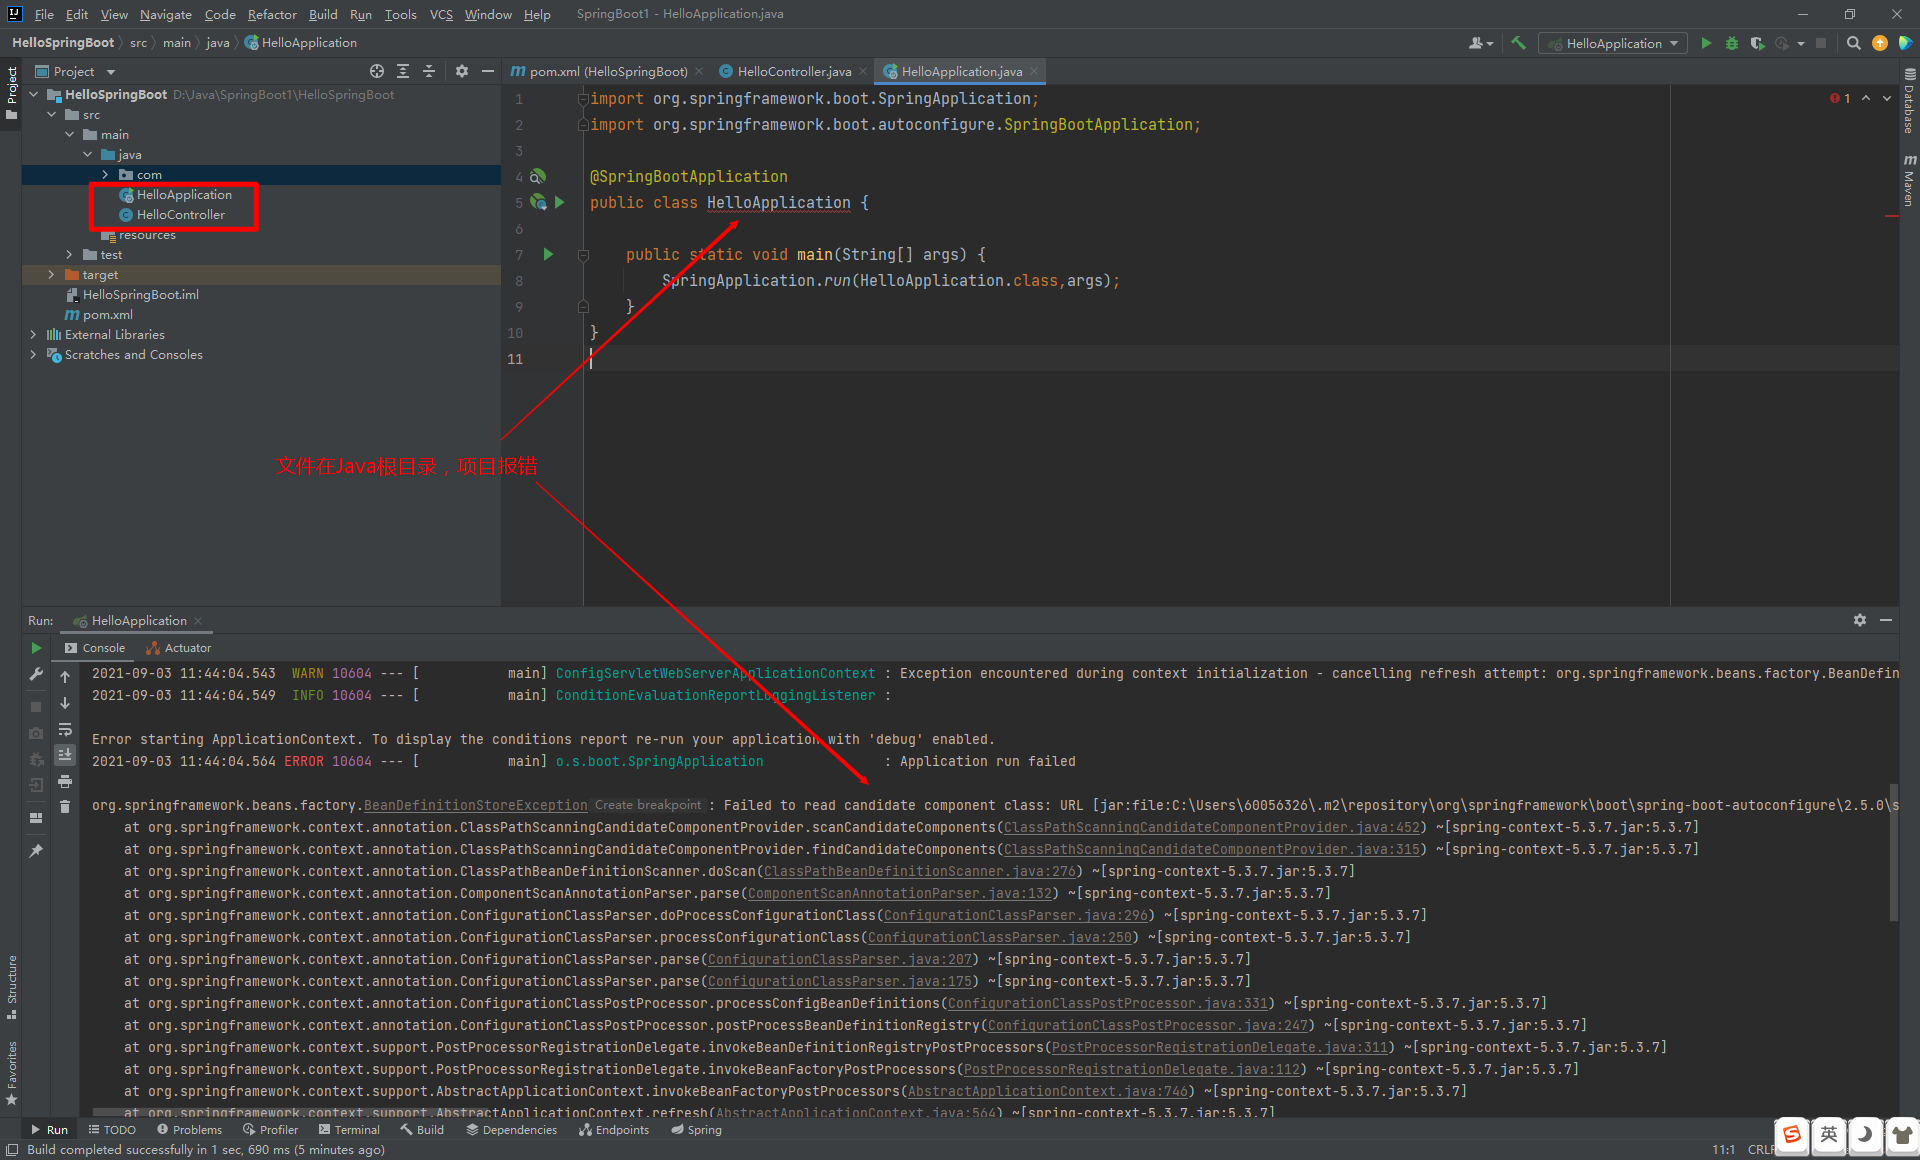The image size is (1920, 1160).
Task: Click the Select Opened File target icon
Action: click(376, 71)
